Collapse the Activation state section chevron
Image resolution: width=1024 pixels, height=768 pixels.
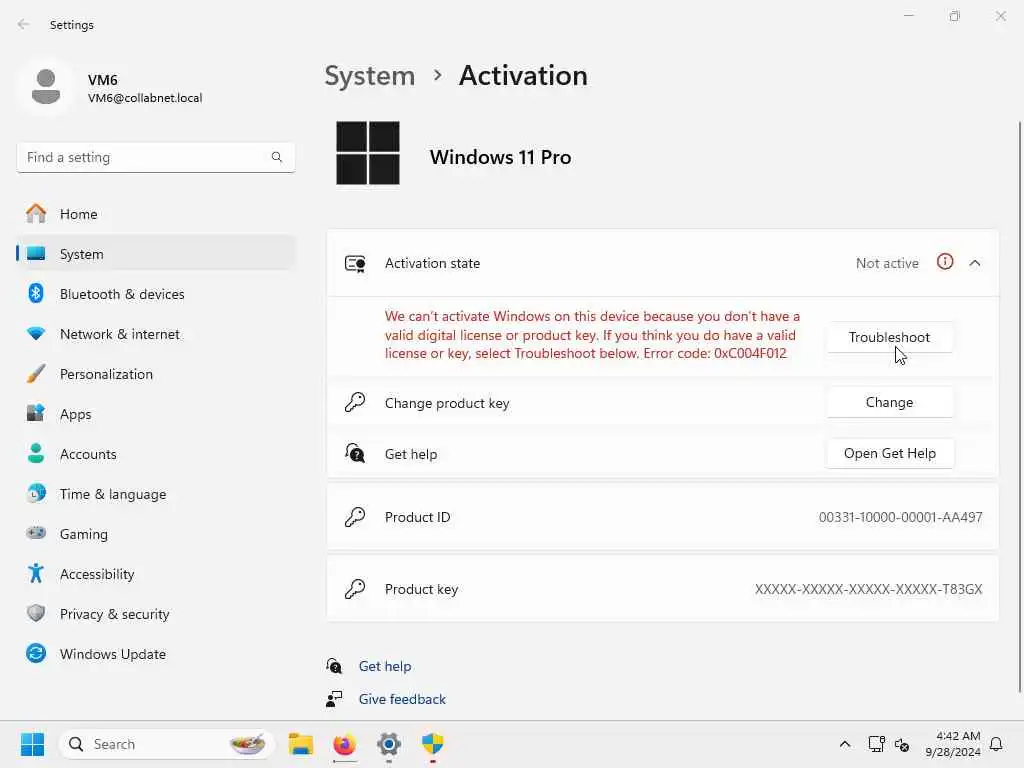coord(975,263)
